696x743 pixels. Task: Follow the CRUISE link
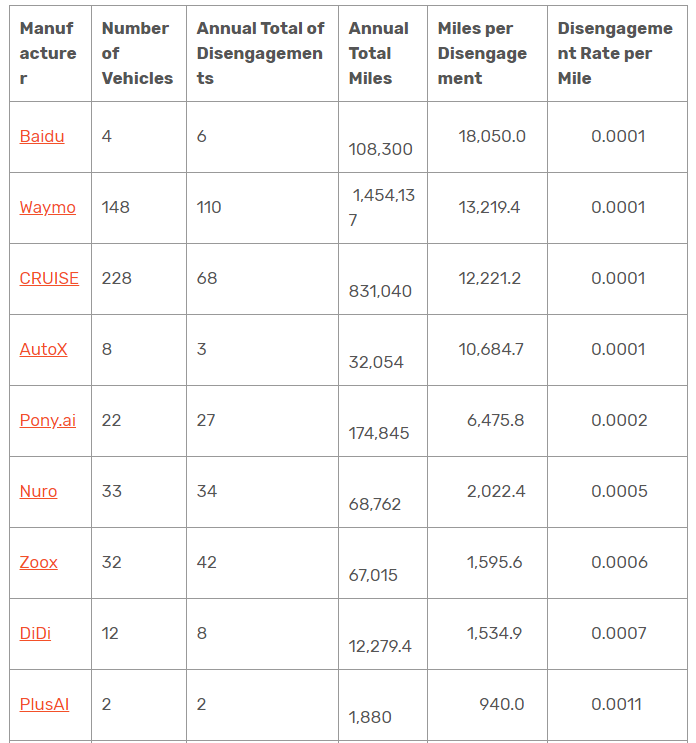(x=49, y=278)
